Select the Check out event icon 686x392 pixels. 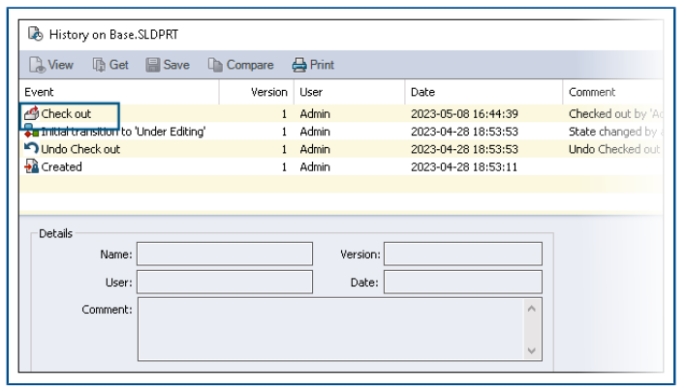pyautogui.click(x=32, y=113)
